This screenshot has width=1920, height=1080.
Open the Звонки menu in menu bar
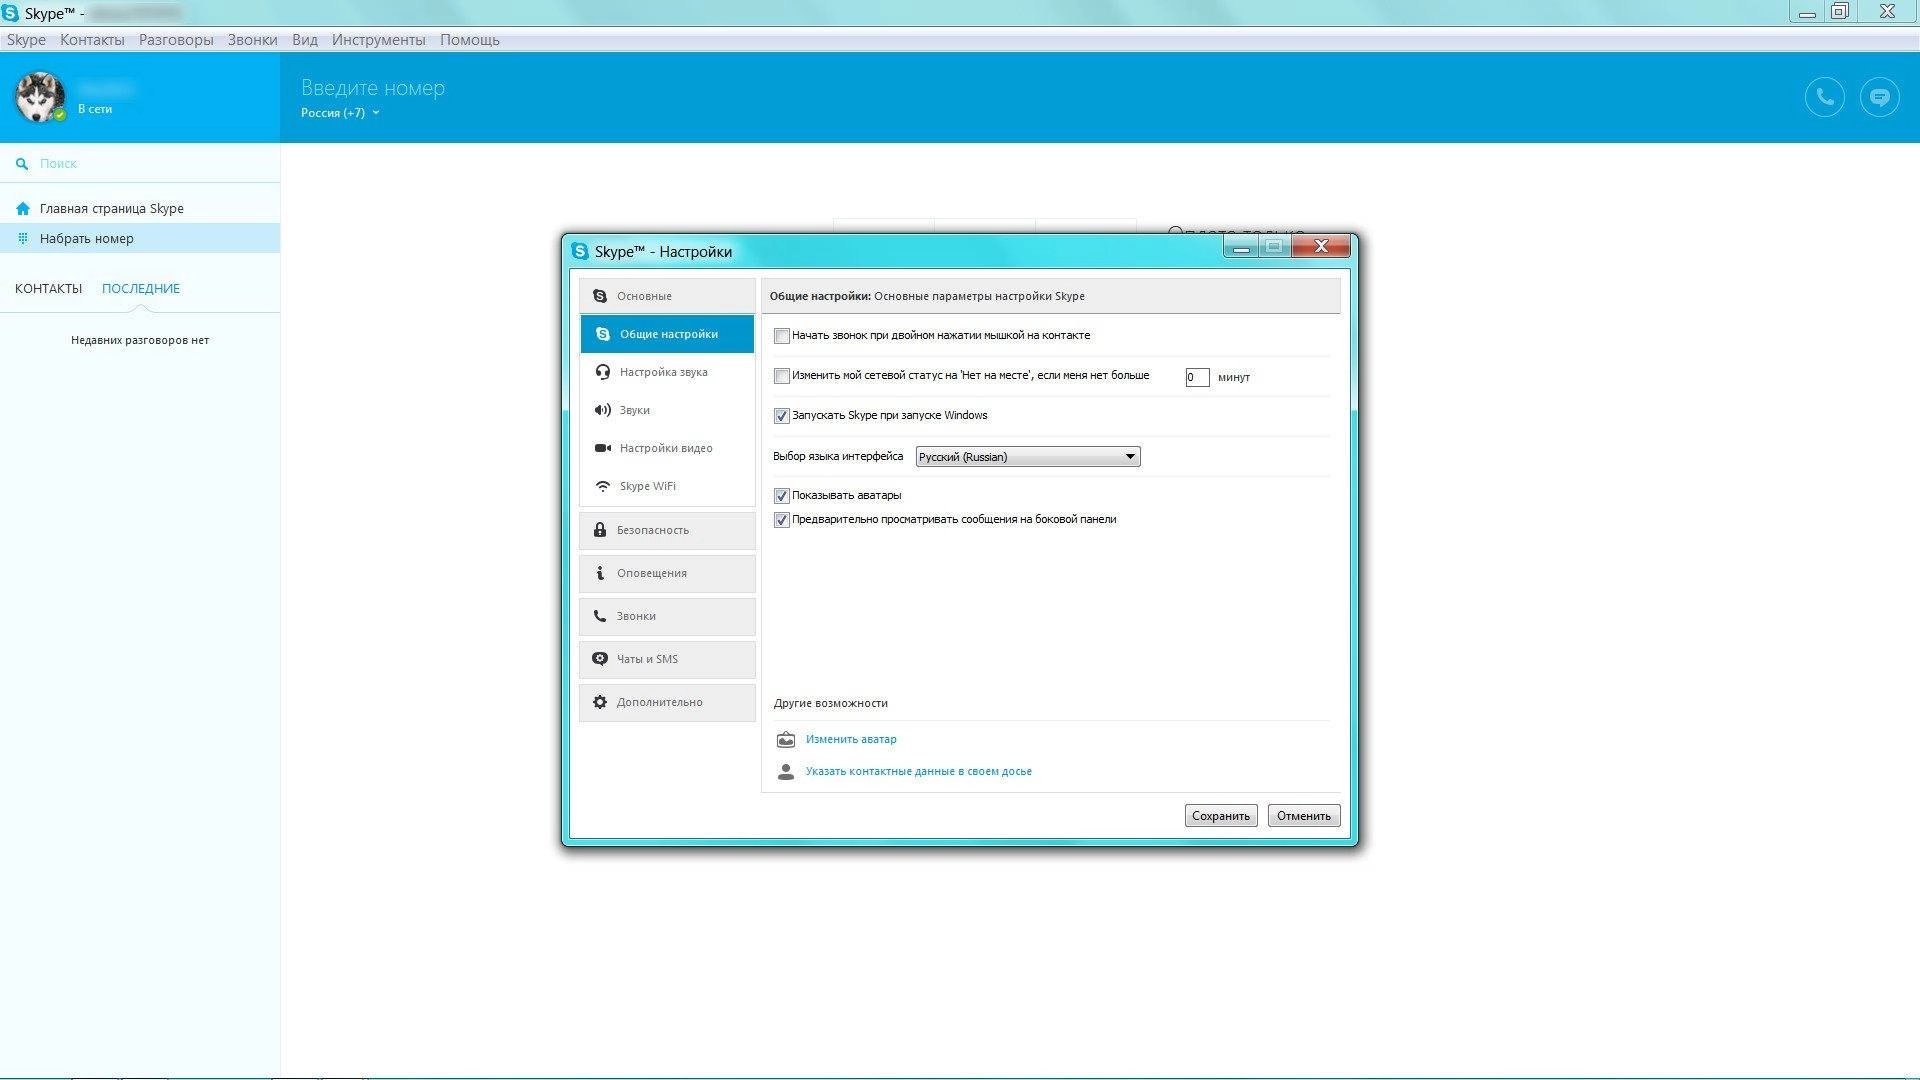252,40
